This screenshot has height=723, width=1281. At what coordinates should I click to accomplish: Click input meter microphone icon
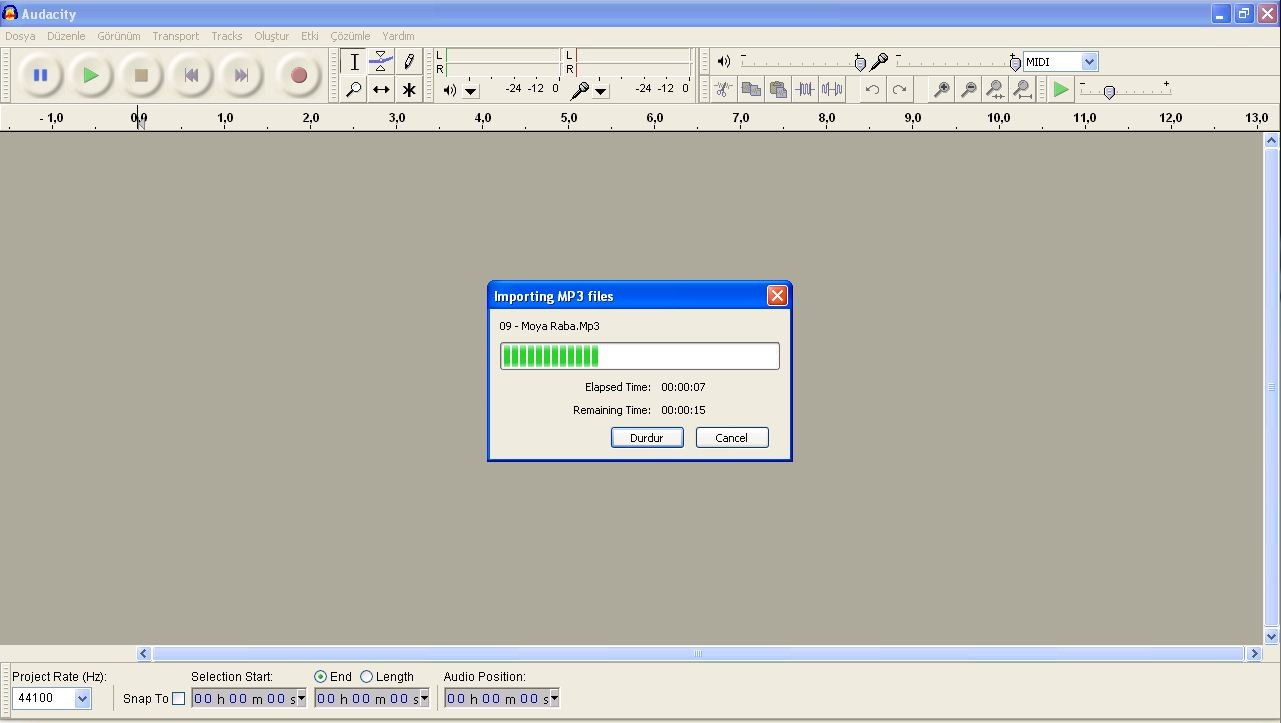579,90
